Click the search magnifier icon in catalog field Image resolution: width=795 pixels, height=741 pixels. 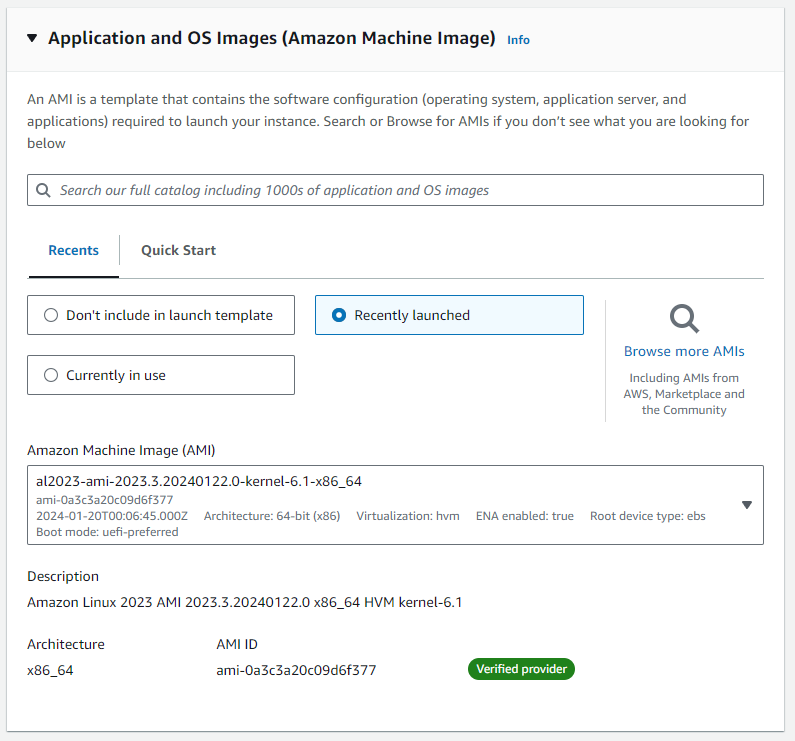[43, 190]
